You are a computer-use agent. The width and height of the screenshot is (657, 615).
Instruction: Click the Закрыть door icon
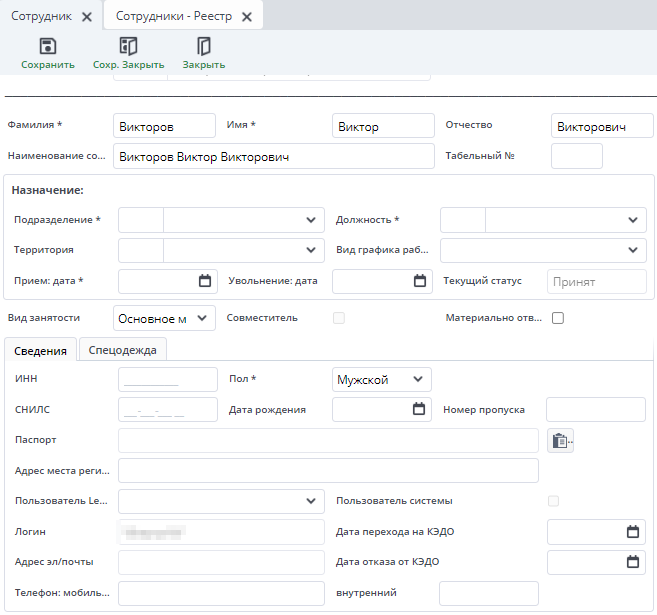coord(203,46)
